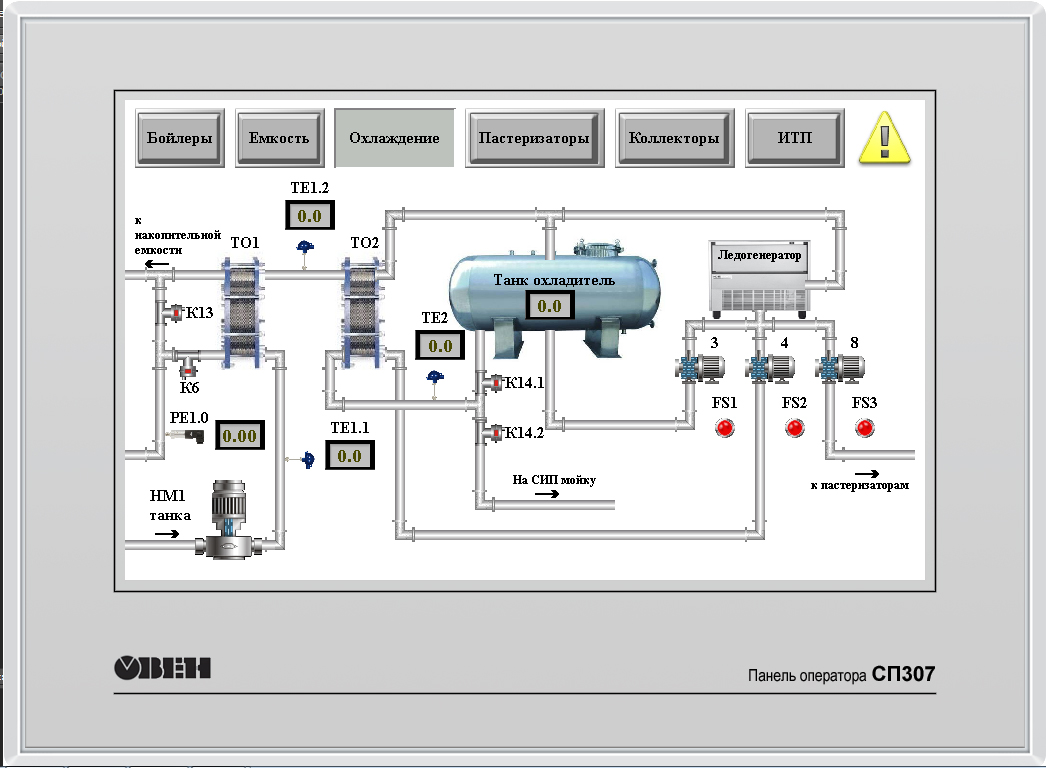Open the Бойлеры screen
1046x768 pixels.
[179, 138]
